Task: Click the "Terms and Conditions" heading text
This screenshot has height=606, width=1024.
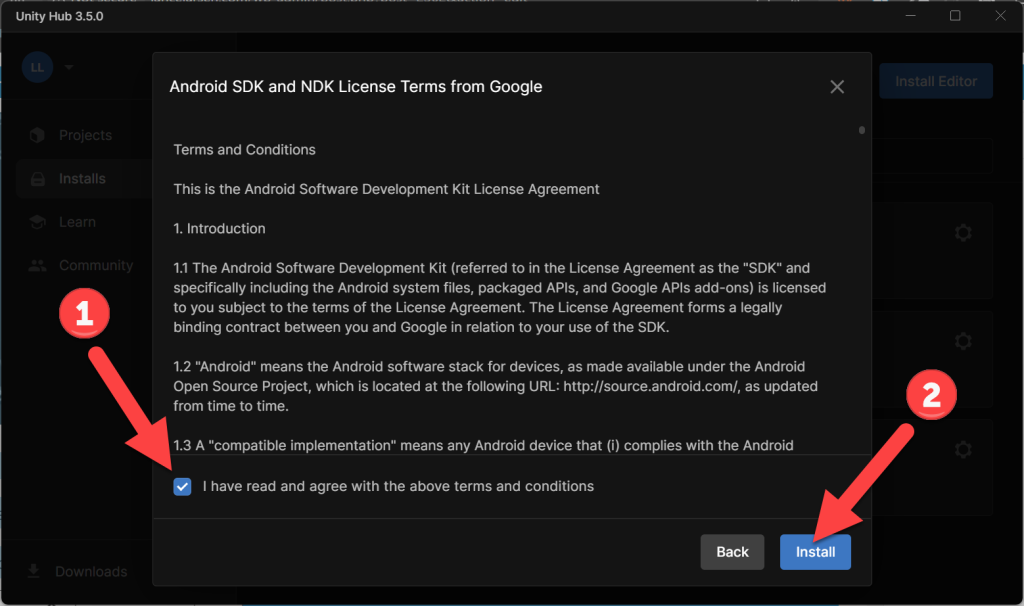Action: click(244, 150)
